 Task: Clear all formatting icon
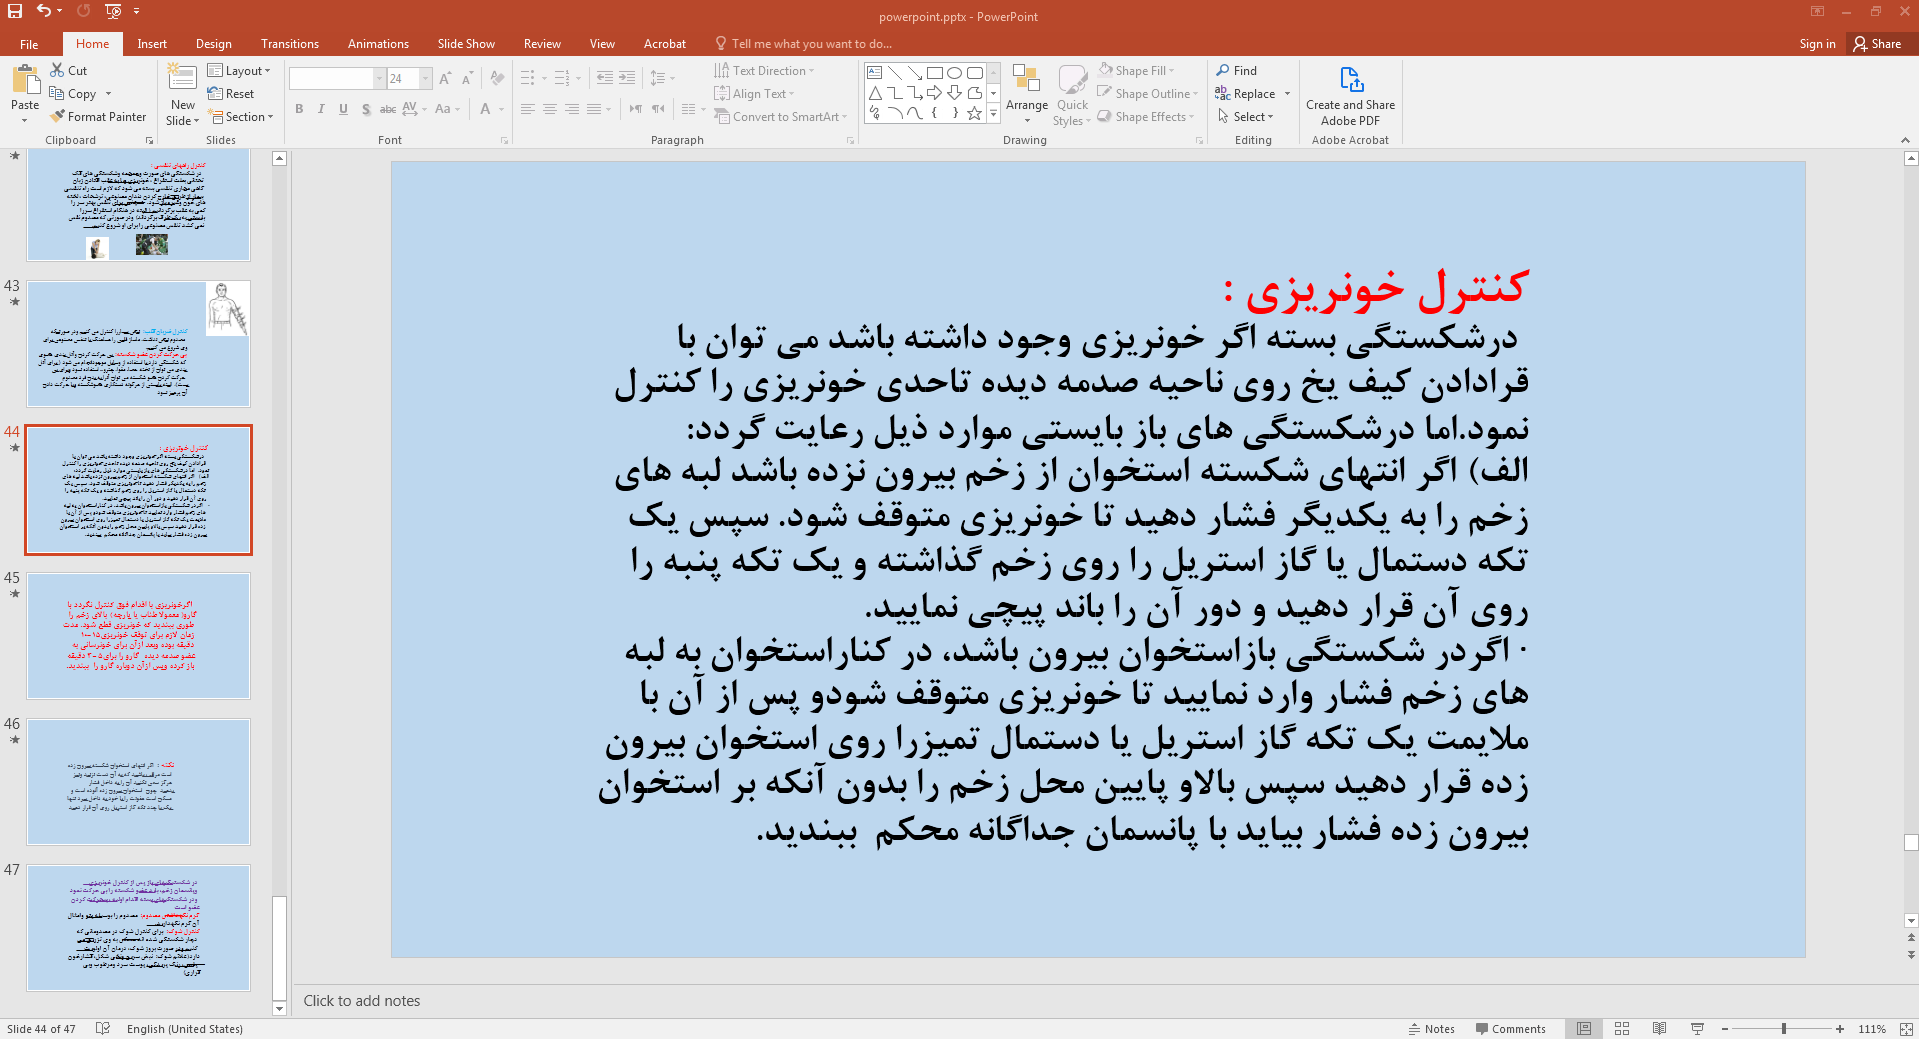click(497, 78)
